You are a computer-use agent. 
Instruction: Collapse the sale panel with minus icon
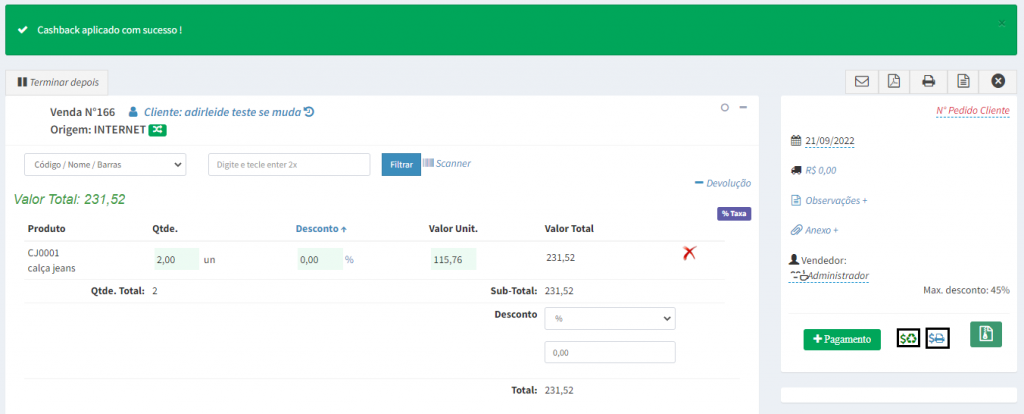click(743, 108)
